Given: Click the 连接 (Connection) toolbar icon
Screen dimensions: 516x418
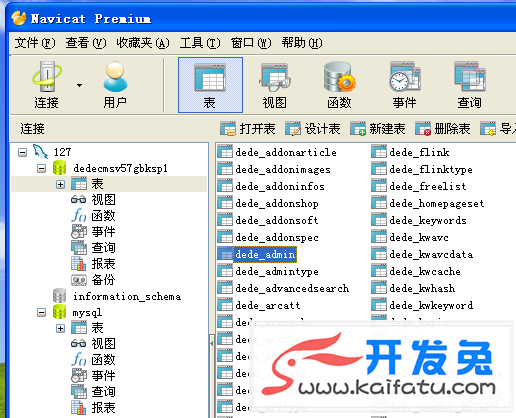Looking at the screenshot, I should (x=47, y=85).
